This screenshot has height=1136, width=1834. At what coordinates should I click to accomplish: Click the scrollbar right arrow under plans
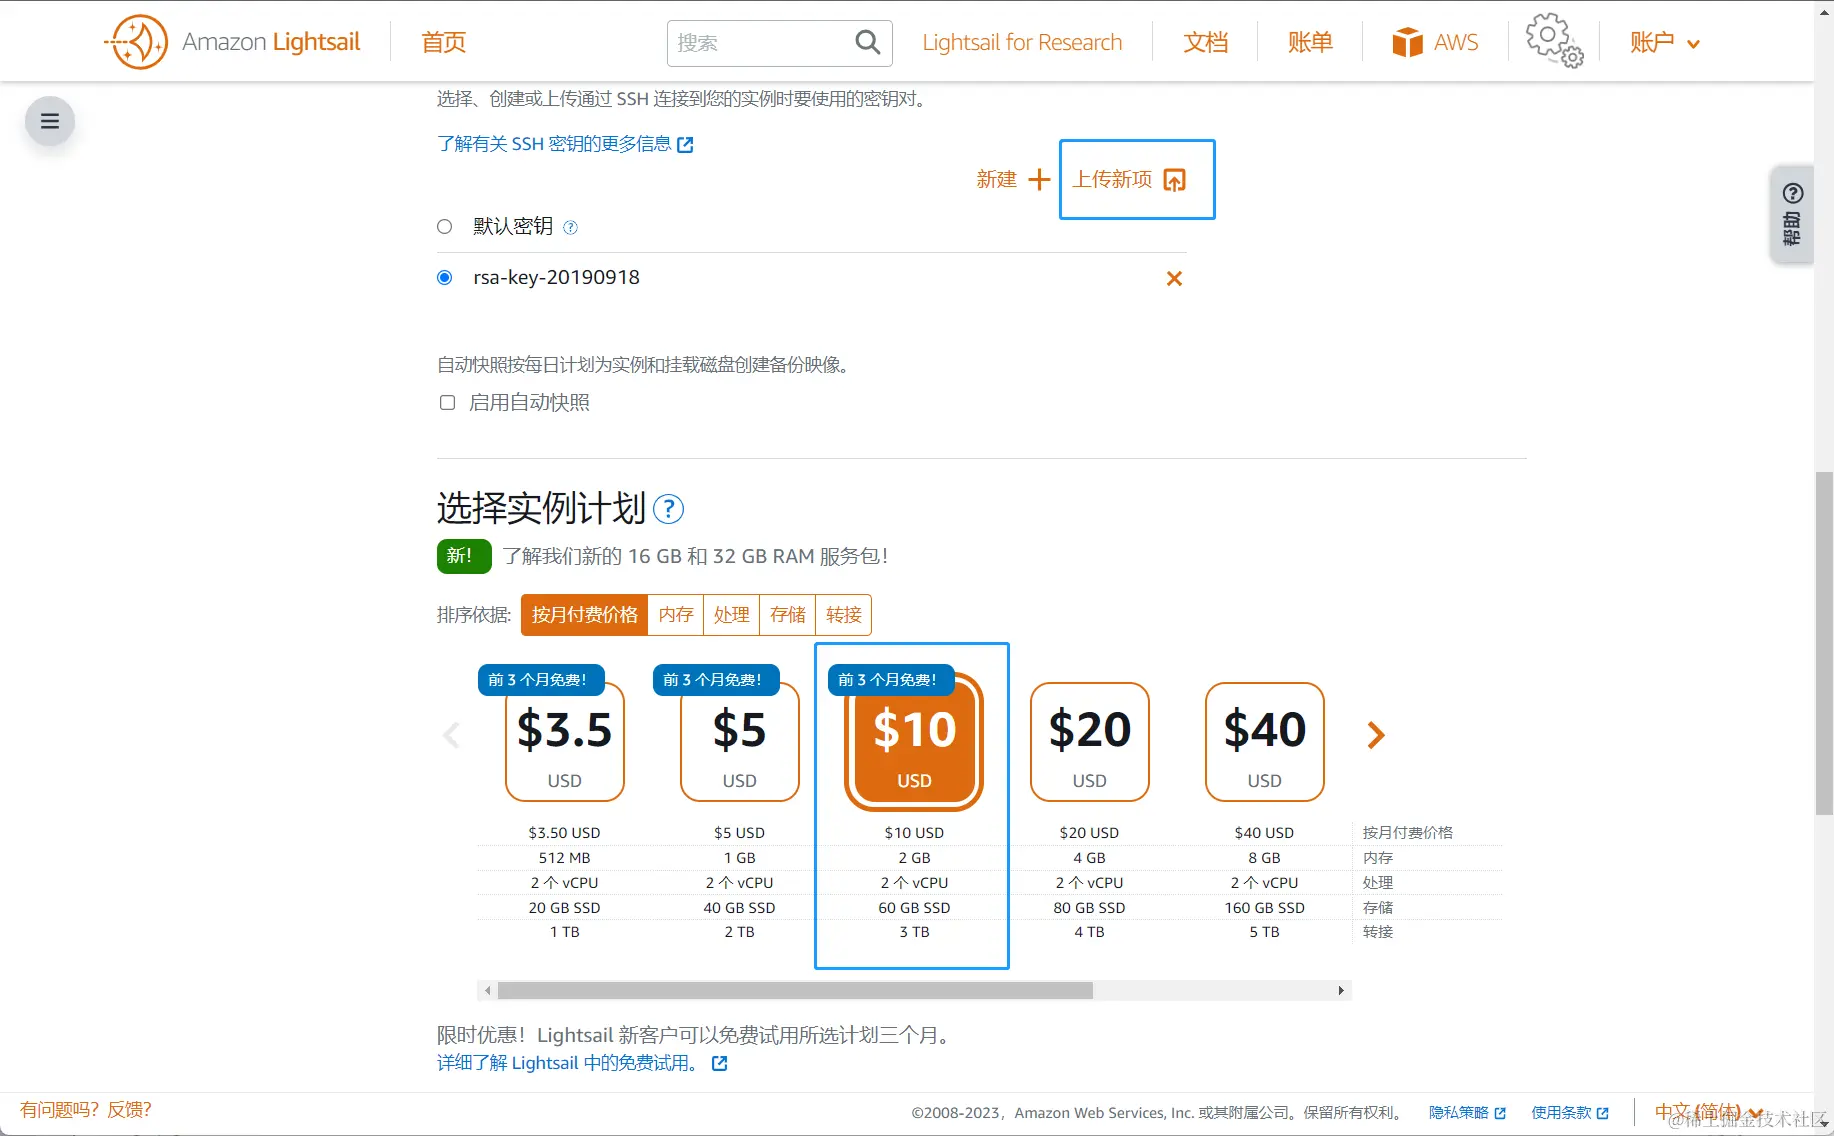(x=1341, y=990)
